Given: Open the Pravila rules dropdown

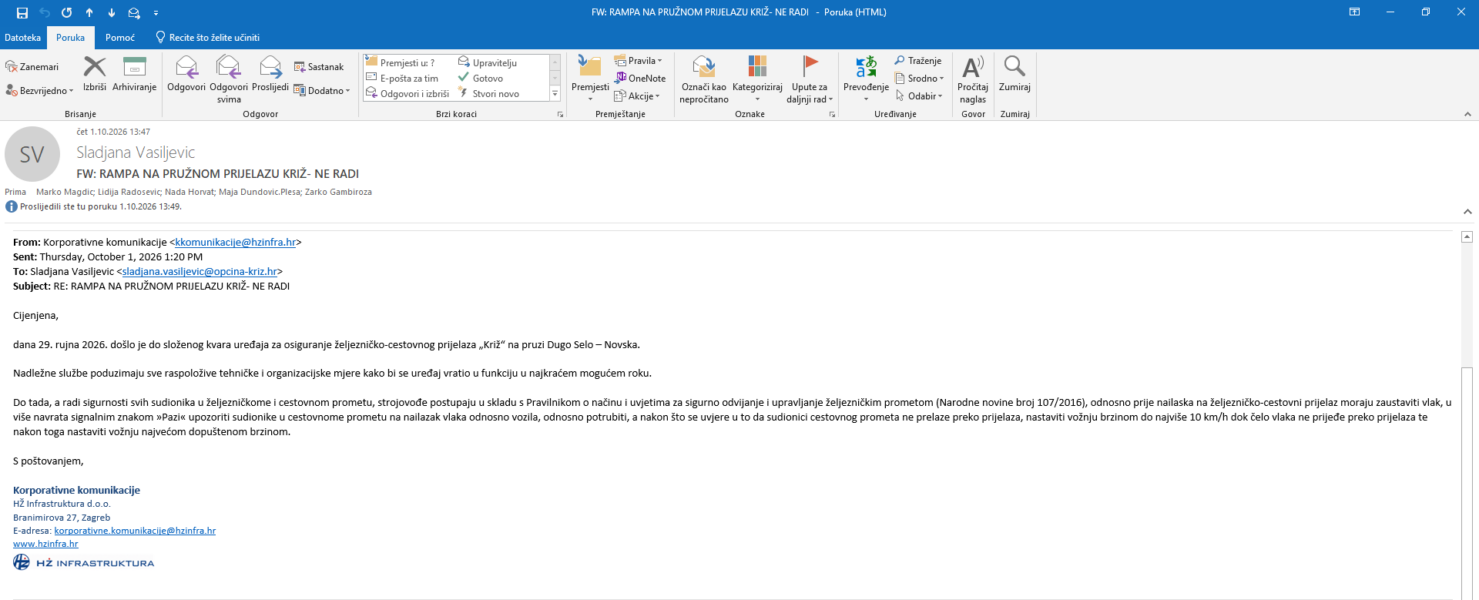Looking at the screenshot, I should (x=638, y=61).
